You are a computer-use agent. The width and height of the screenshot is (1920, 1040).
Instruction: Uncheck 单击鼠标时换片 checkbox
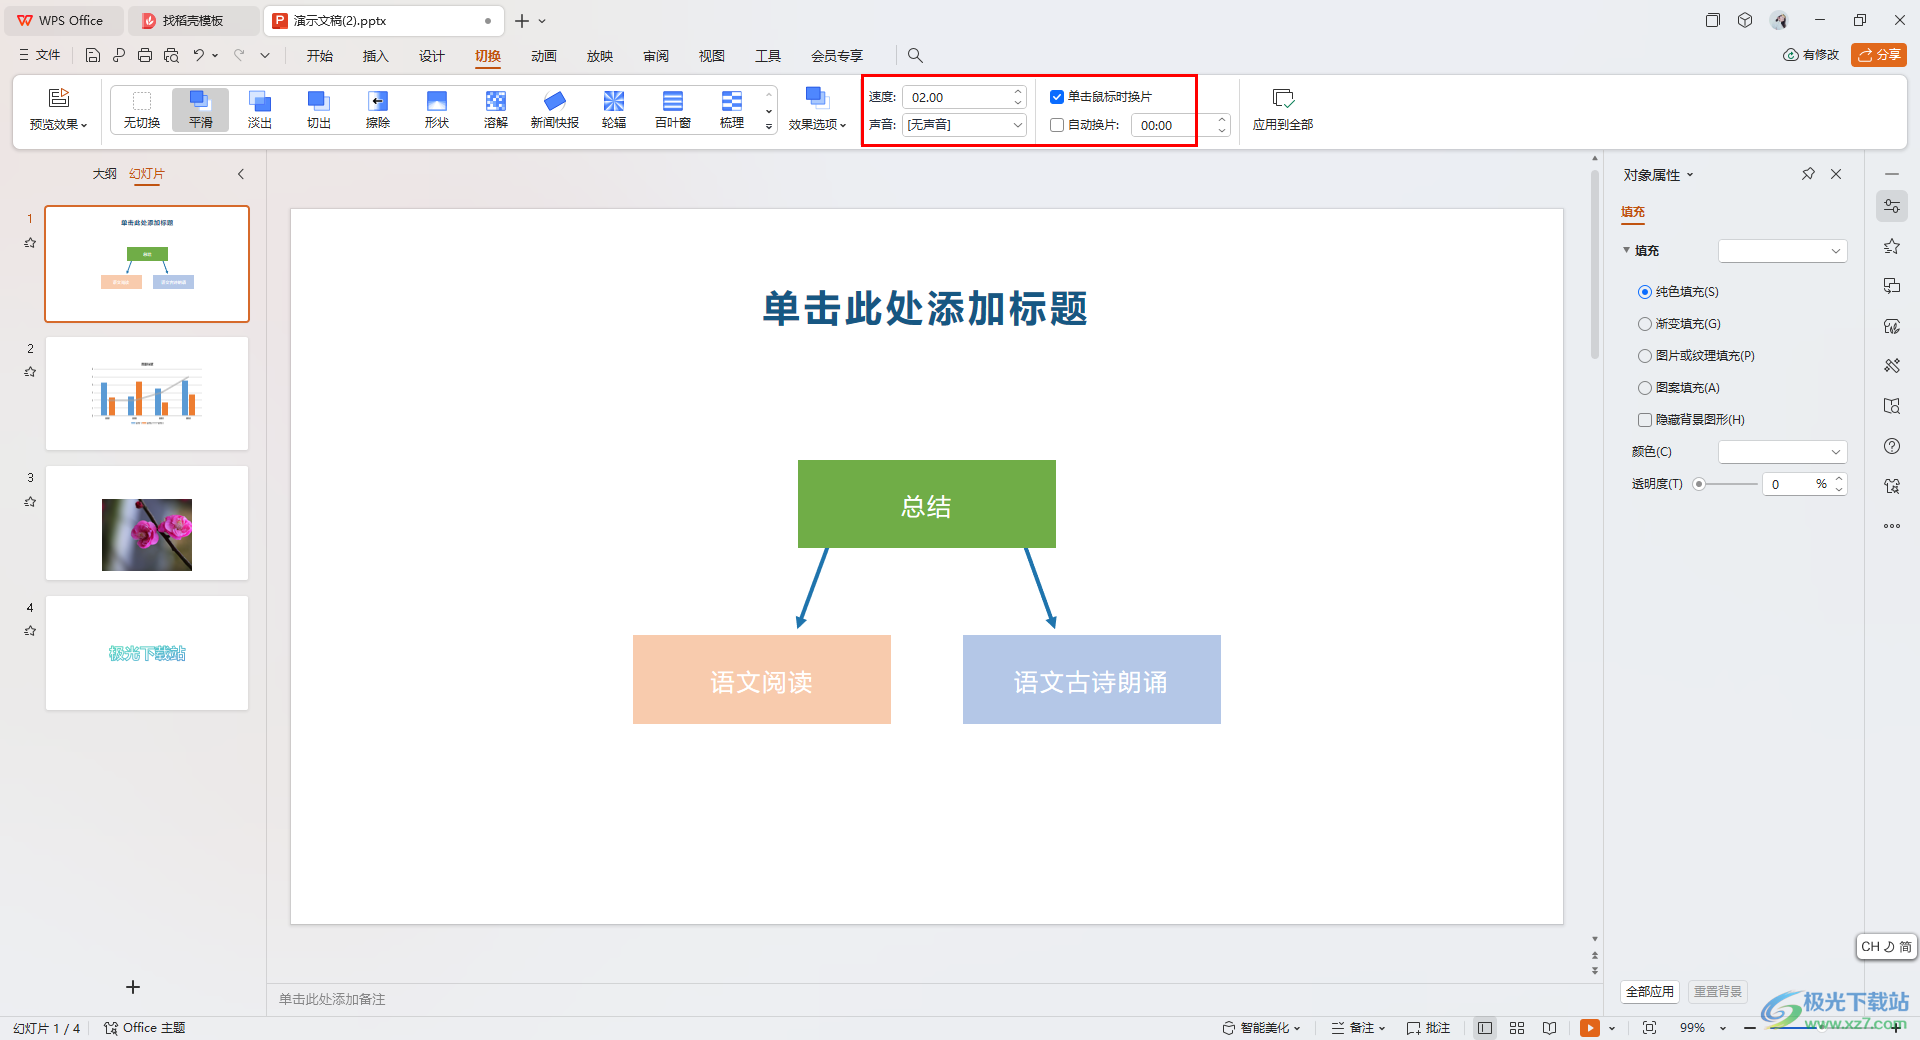[x=1057, y=97]
